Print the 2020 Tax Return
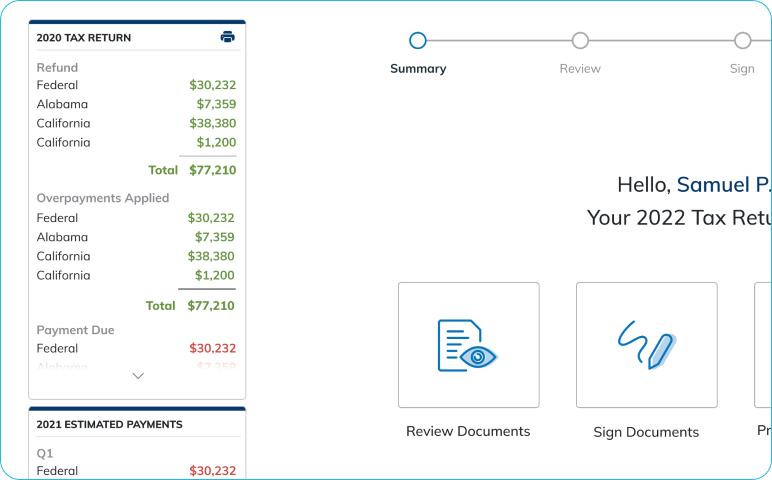Screen dimensions: 772x480 tap(227, 37)
